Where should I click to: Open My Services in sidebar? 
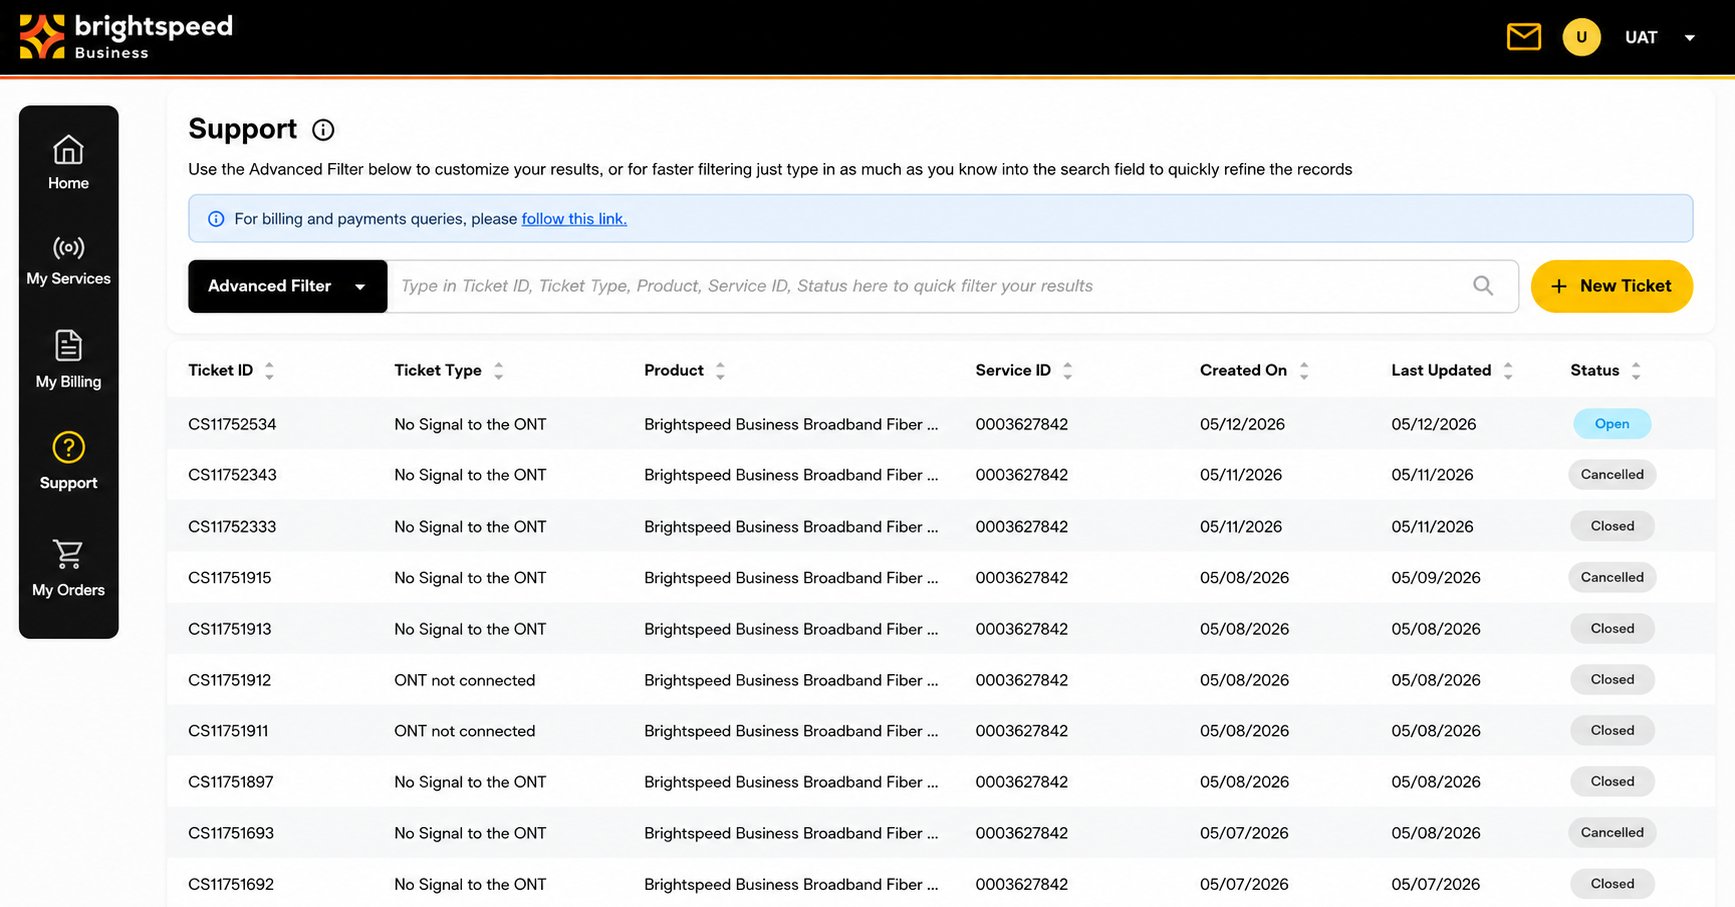click(x=68, y=260)
